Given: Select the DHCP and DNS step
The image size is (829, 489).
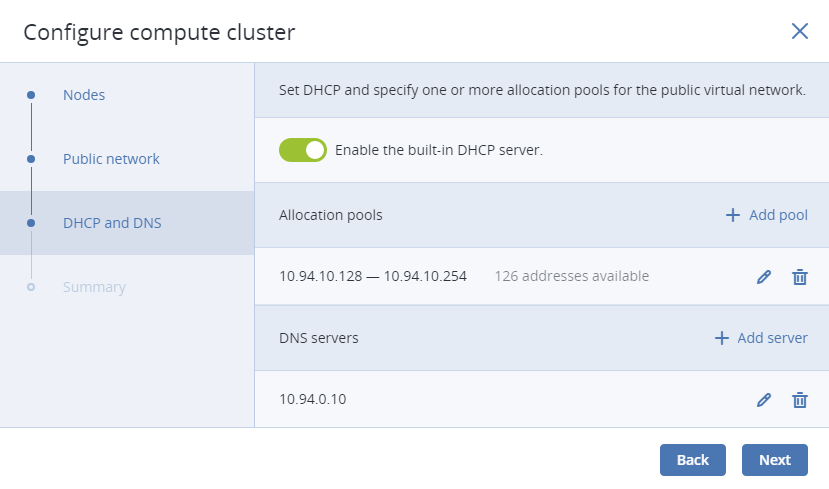Looking at the screenshot, I should click(x=112, y=223).
